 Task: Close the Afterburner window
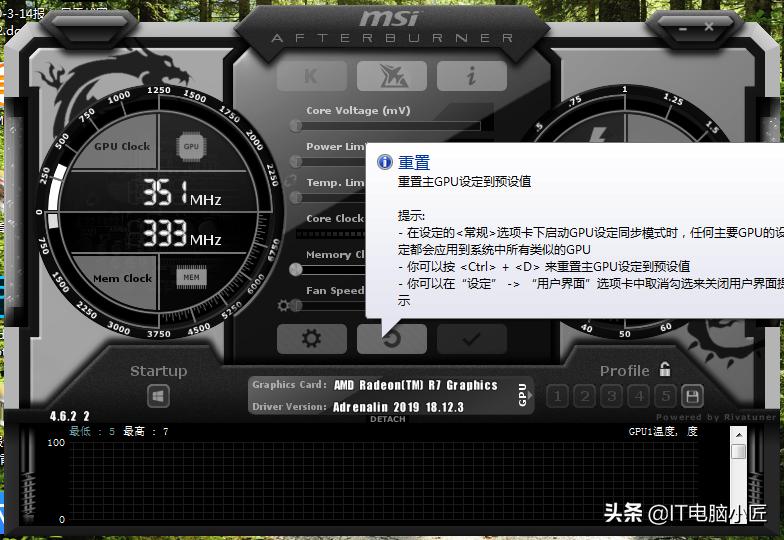pos(709,26)
